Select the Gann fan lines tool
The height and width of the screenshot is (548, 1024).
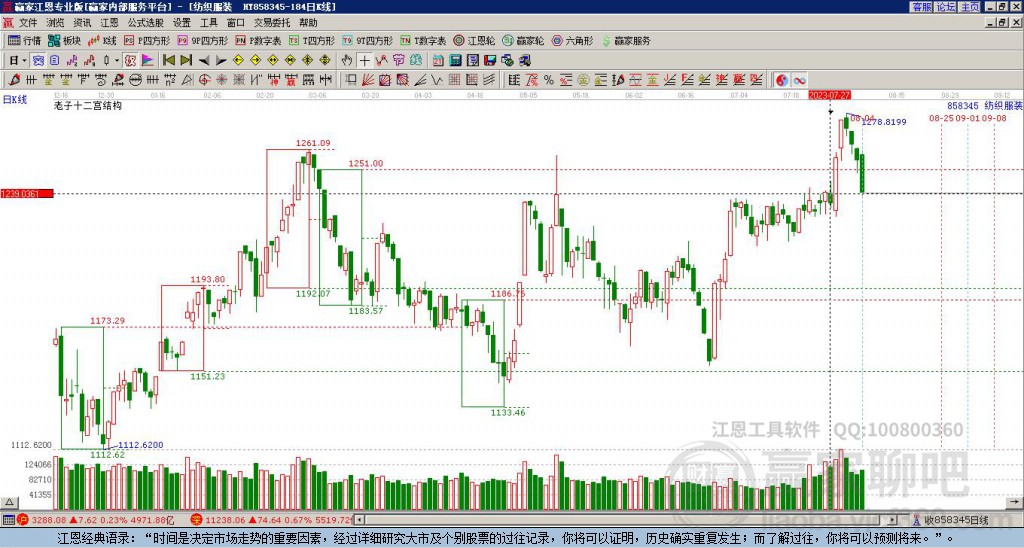[x=368, y=80]
